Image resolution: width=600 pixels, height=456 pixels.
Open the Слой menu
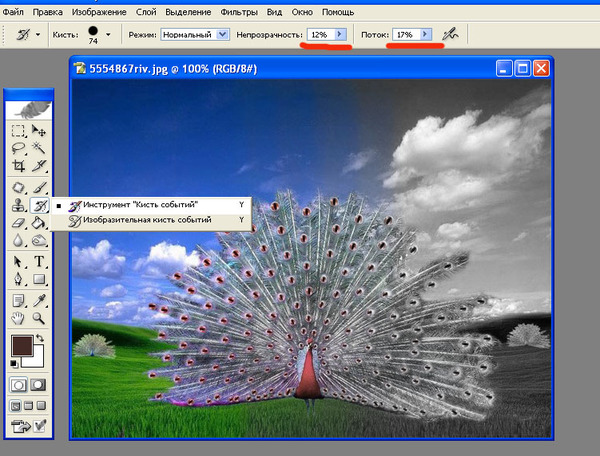click(x=146, y=12)
